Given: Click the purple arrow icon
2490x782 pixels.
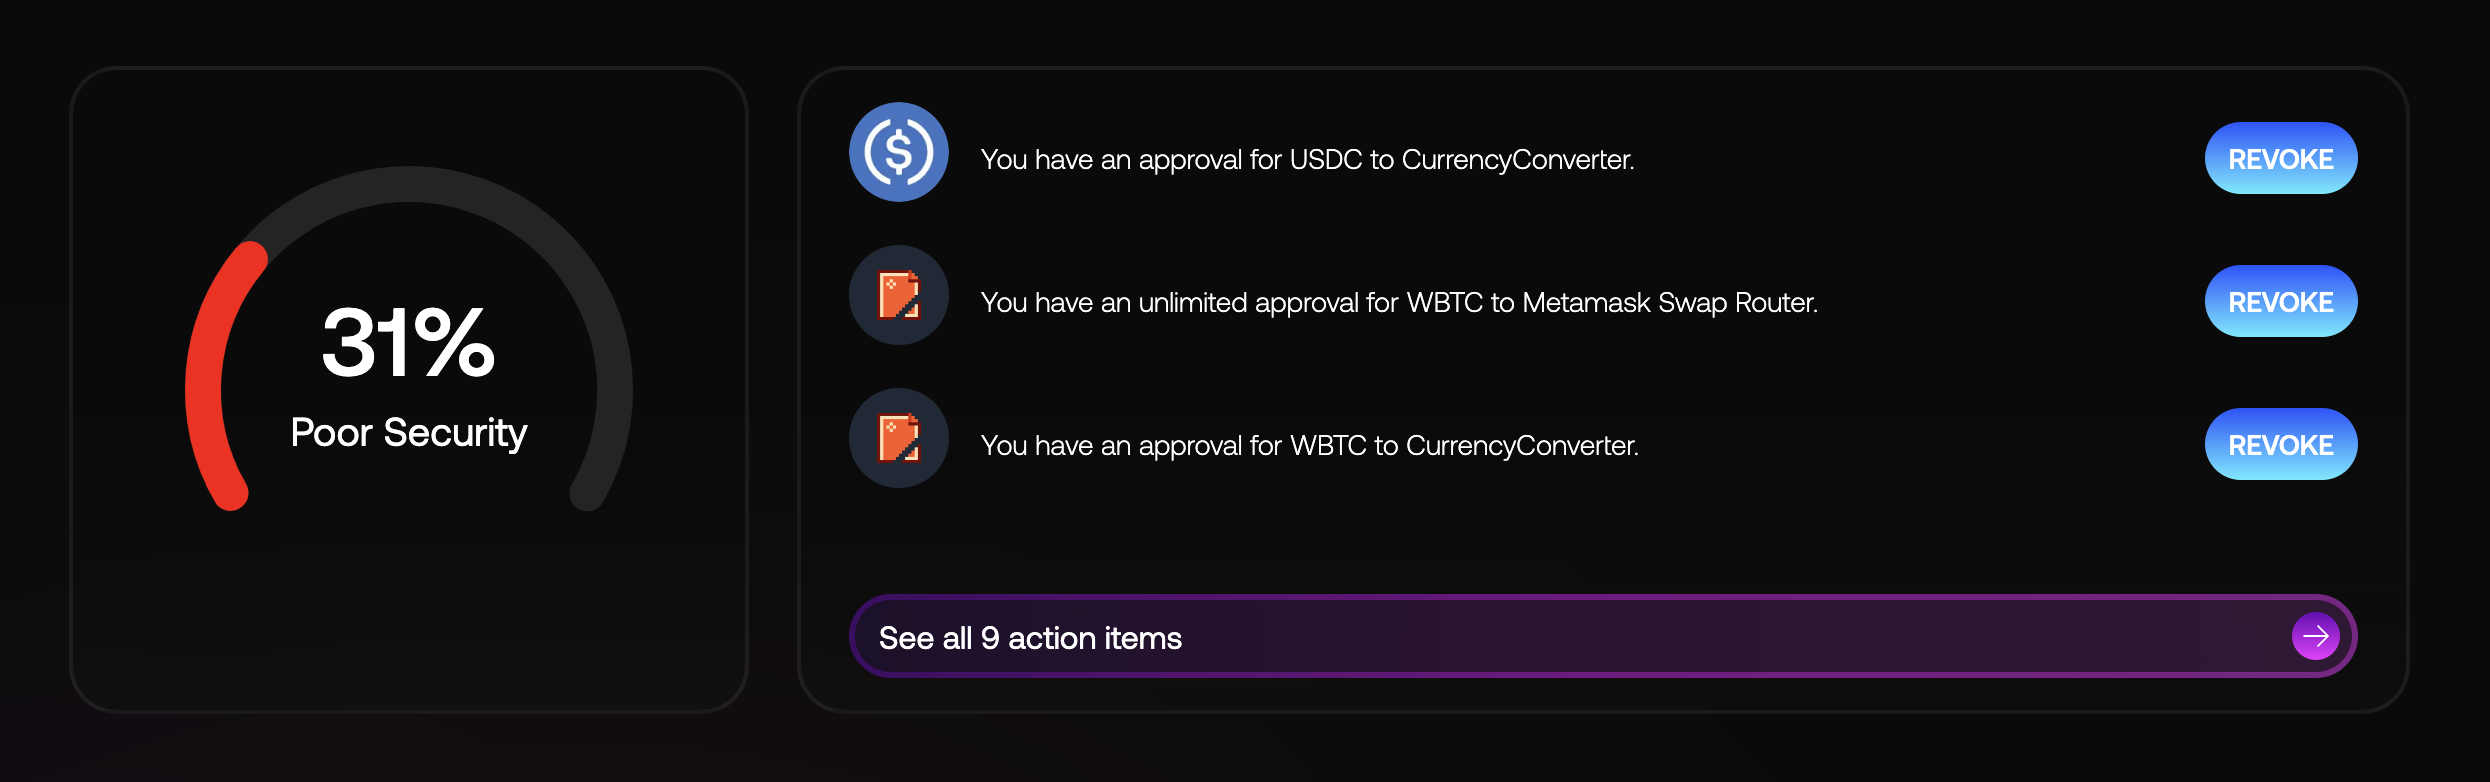Looking at the screenshot, I should 2315,636.
